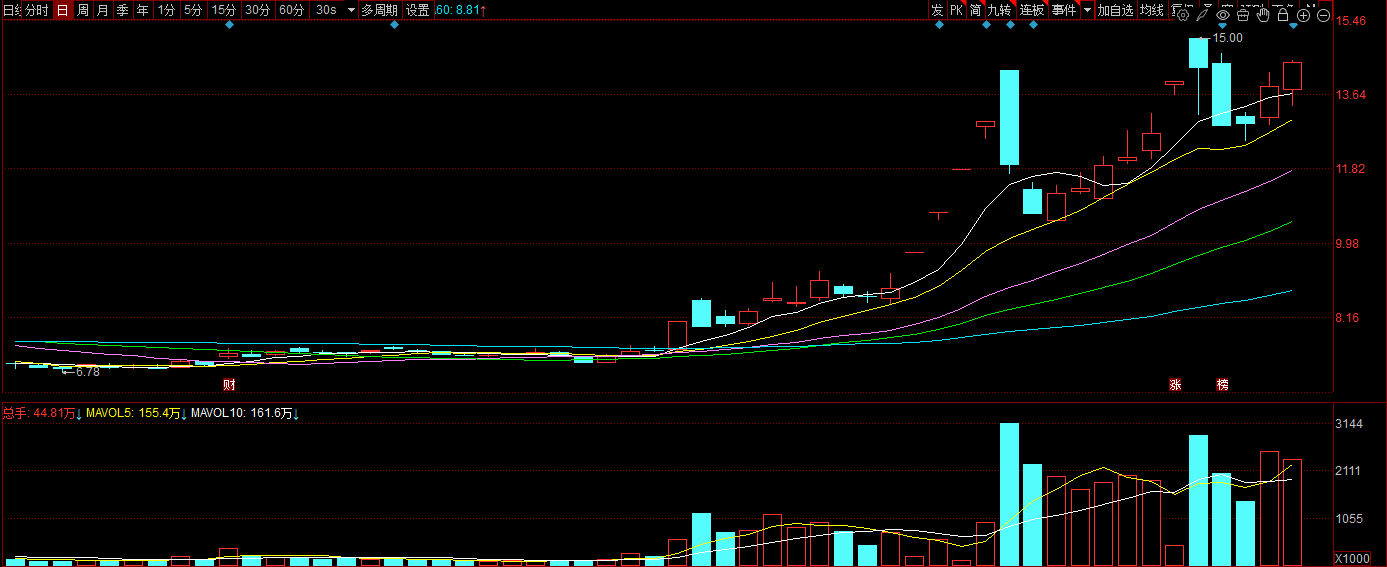Screen dimensions: 1387x567
Task: Click the 发 toolbar button
Action: 937,10
